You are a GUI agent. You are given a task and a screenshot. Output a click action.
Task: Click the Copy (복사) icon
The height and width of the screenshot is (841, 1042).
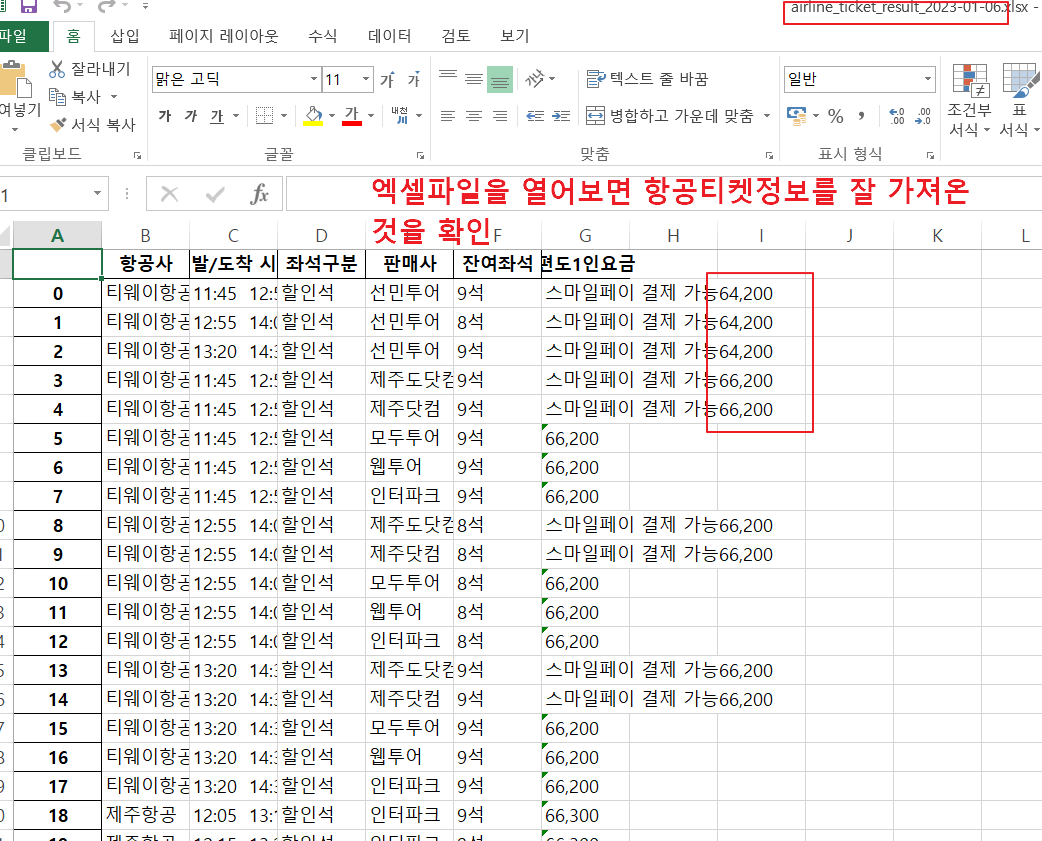coord(57,97)
